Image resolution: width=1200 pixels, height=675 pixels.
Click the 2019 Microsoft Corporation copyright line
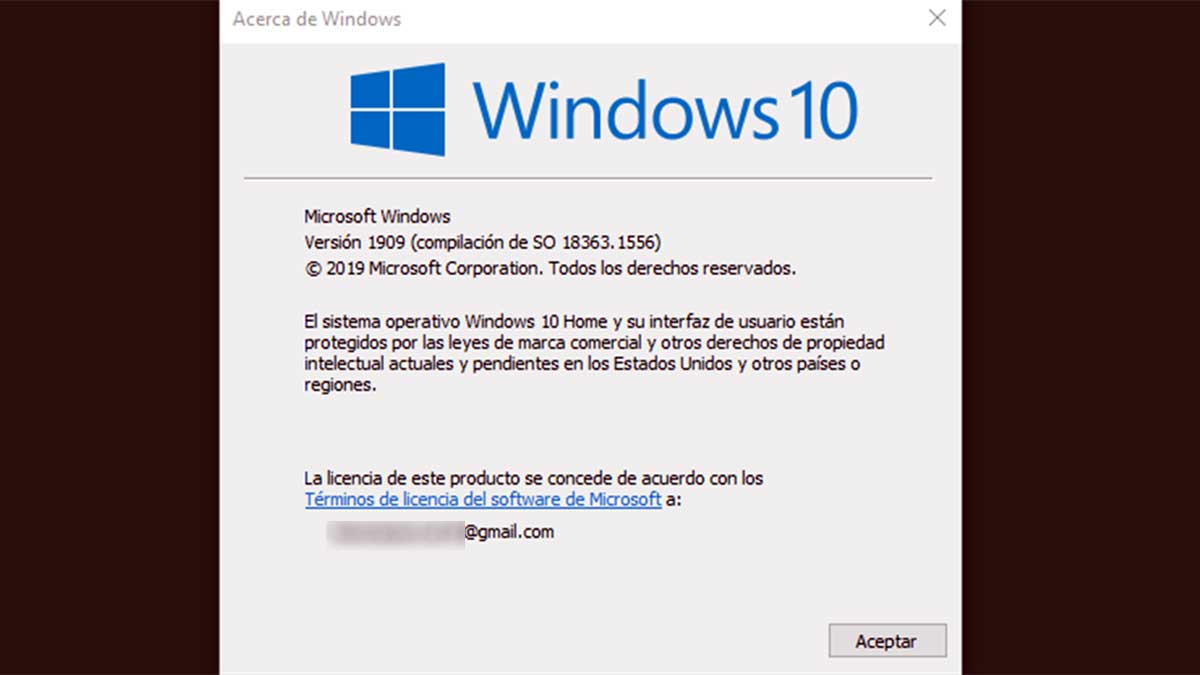(x=550, y=268)
